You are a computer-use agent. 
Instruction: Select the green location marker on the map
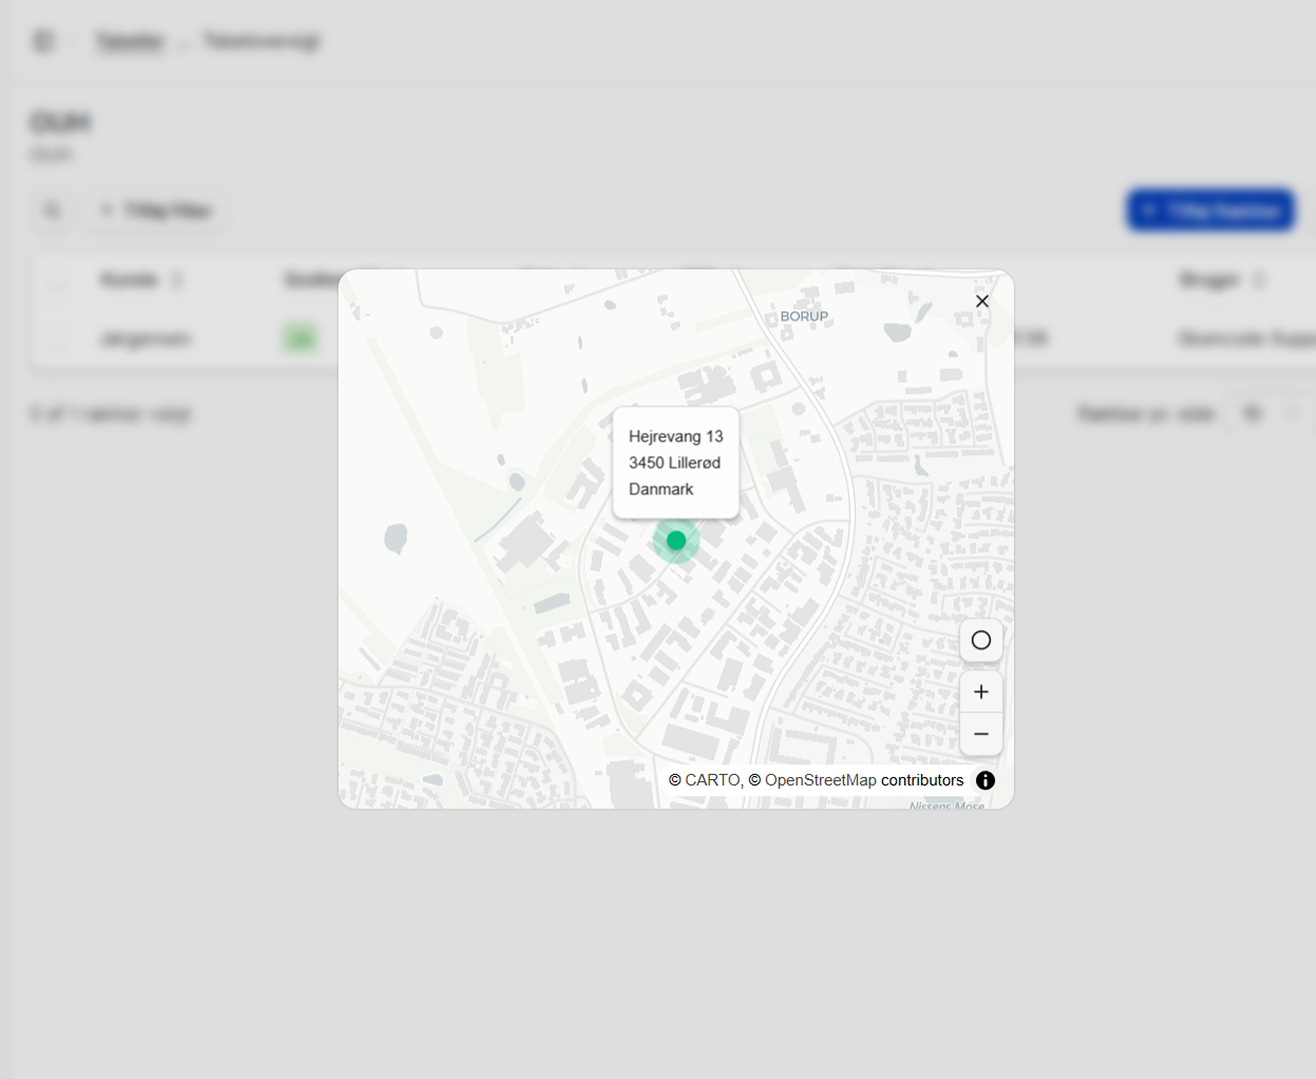676,540
